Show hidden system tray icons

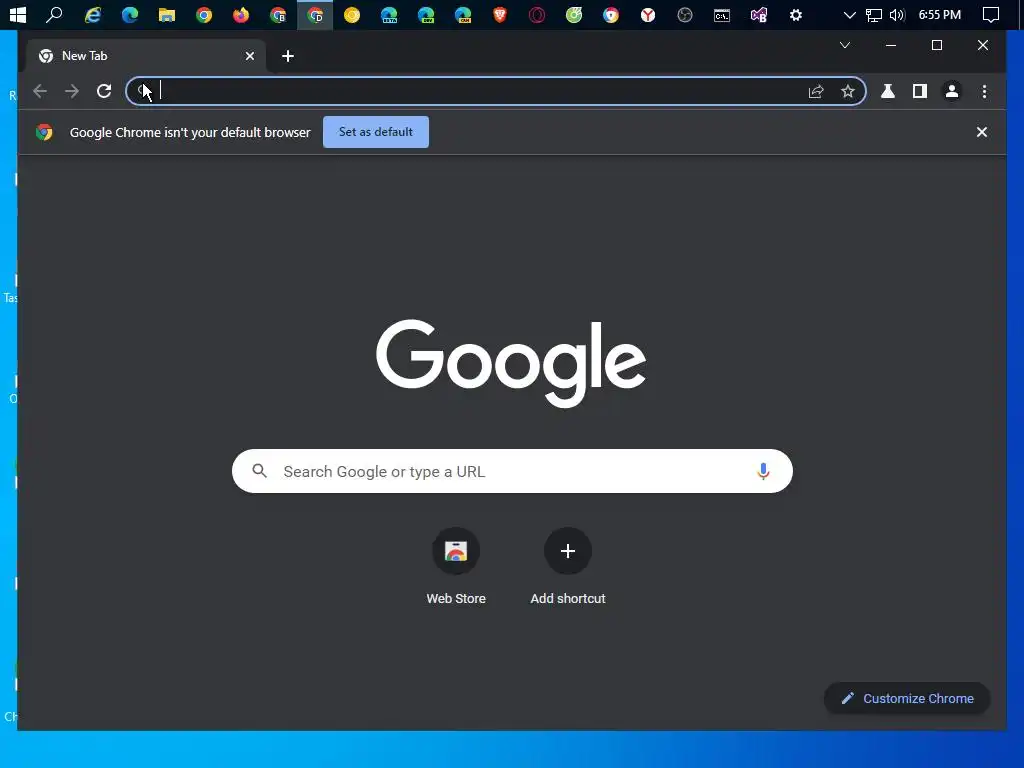tap(849, 14)
